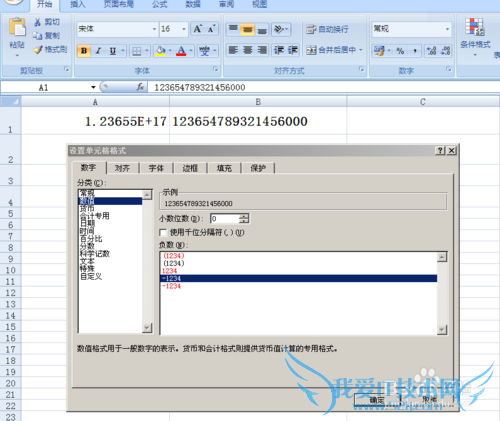Apply the yellow fill color
The height and width of the screenshot is (421, 500).
point(161,51)
